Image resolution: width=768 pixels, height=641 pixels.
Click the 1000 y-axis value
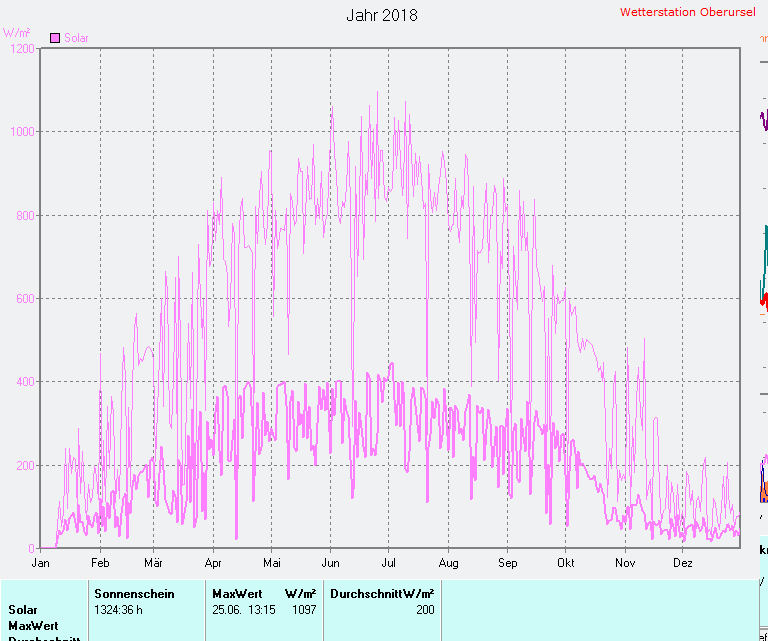coord(23,132)
